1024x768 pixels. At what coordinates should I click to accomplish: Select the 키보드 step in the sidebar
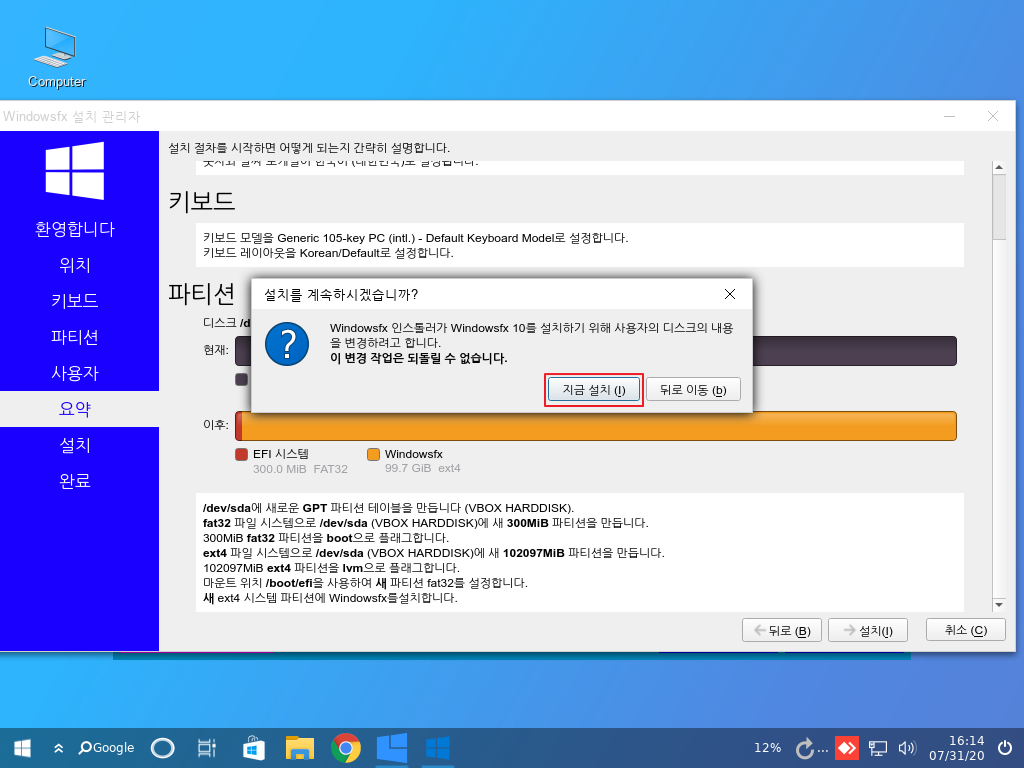tap(75, 301)
